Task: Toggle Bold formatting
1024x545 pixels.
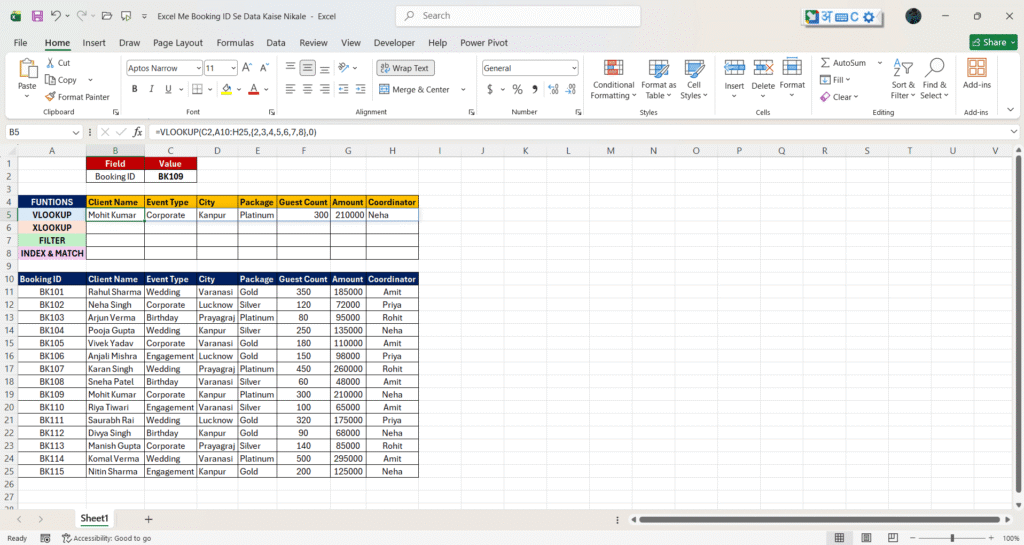Action: coord(135,89)
